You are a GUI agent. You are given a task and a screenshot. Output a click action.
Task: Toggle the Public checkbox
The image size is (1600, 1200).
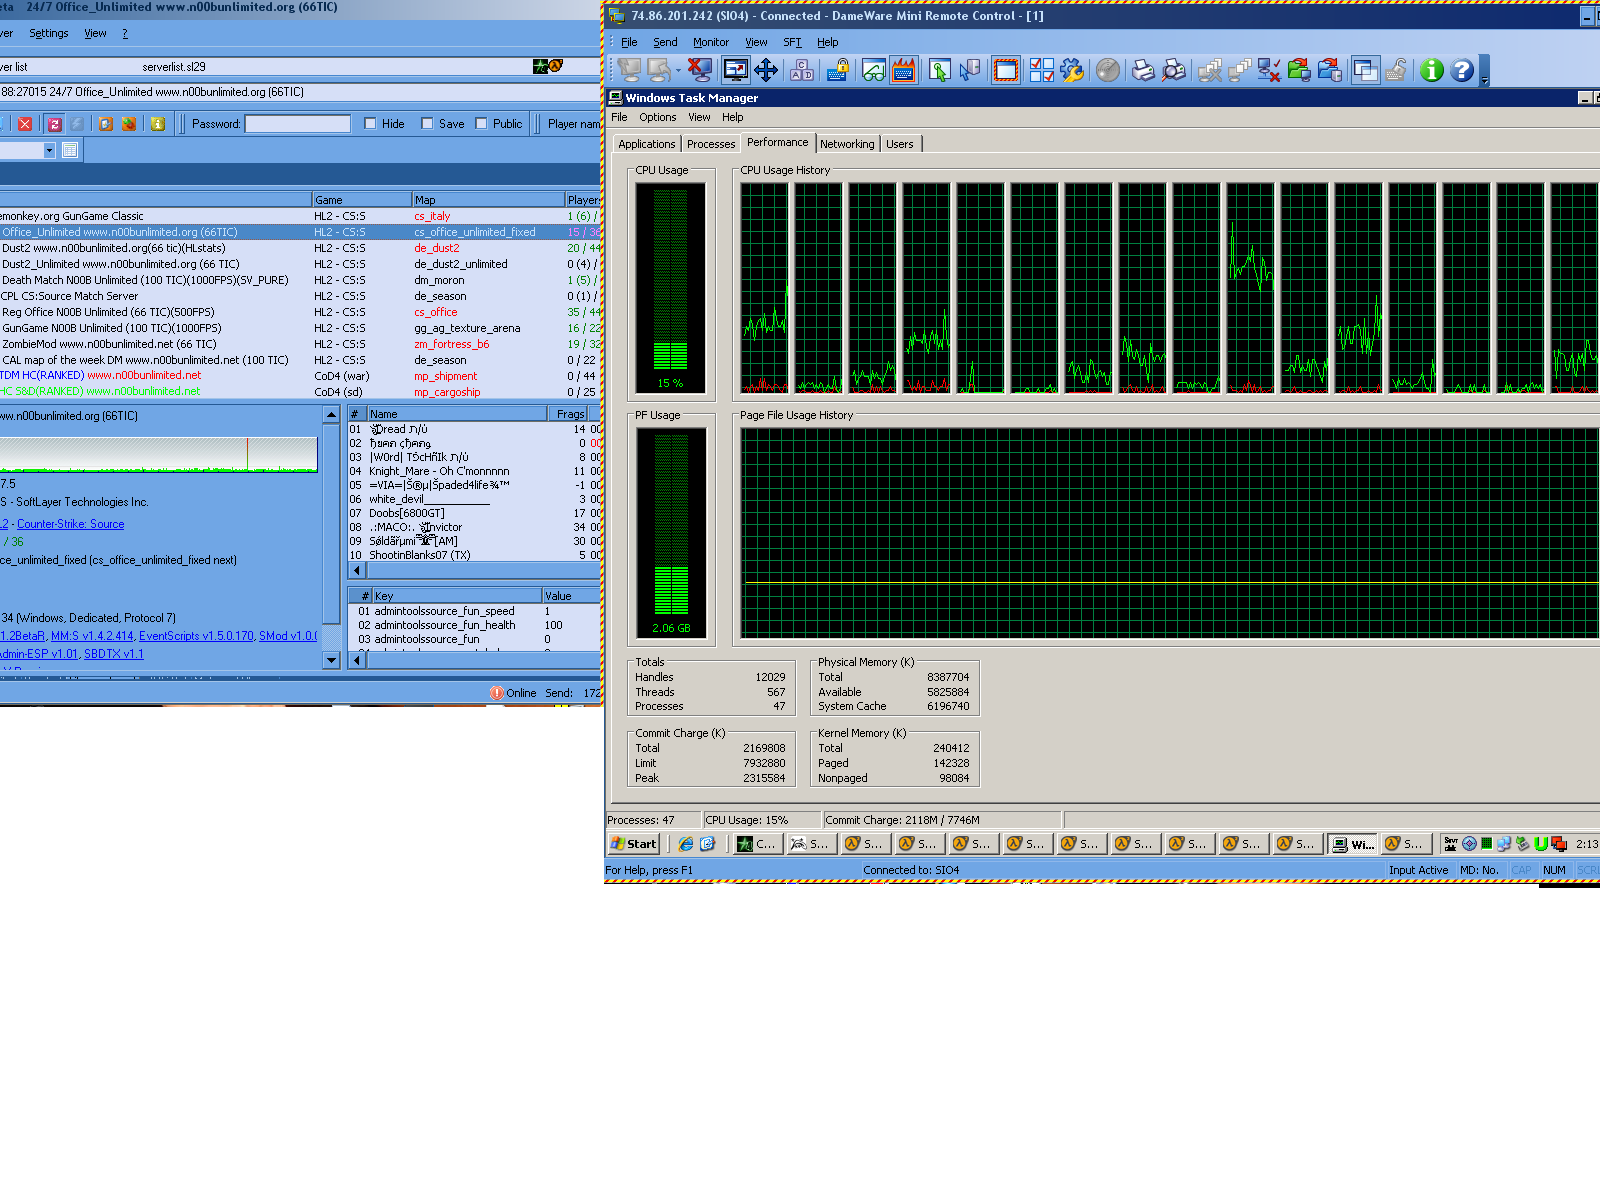(x=481, y=124)
